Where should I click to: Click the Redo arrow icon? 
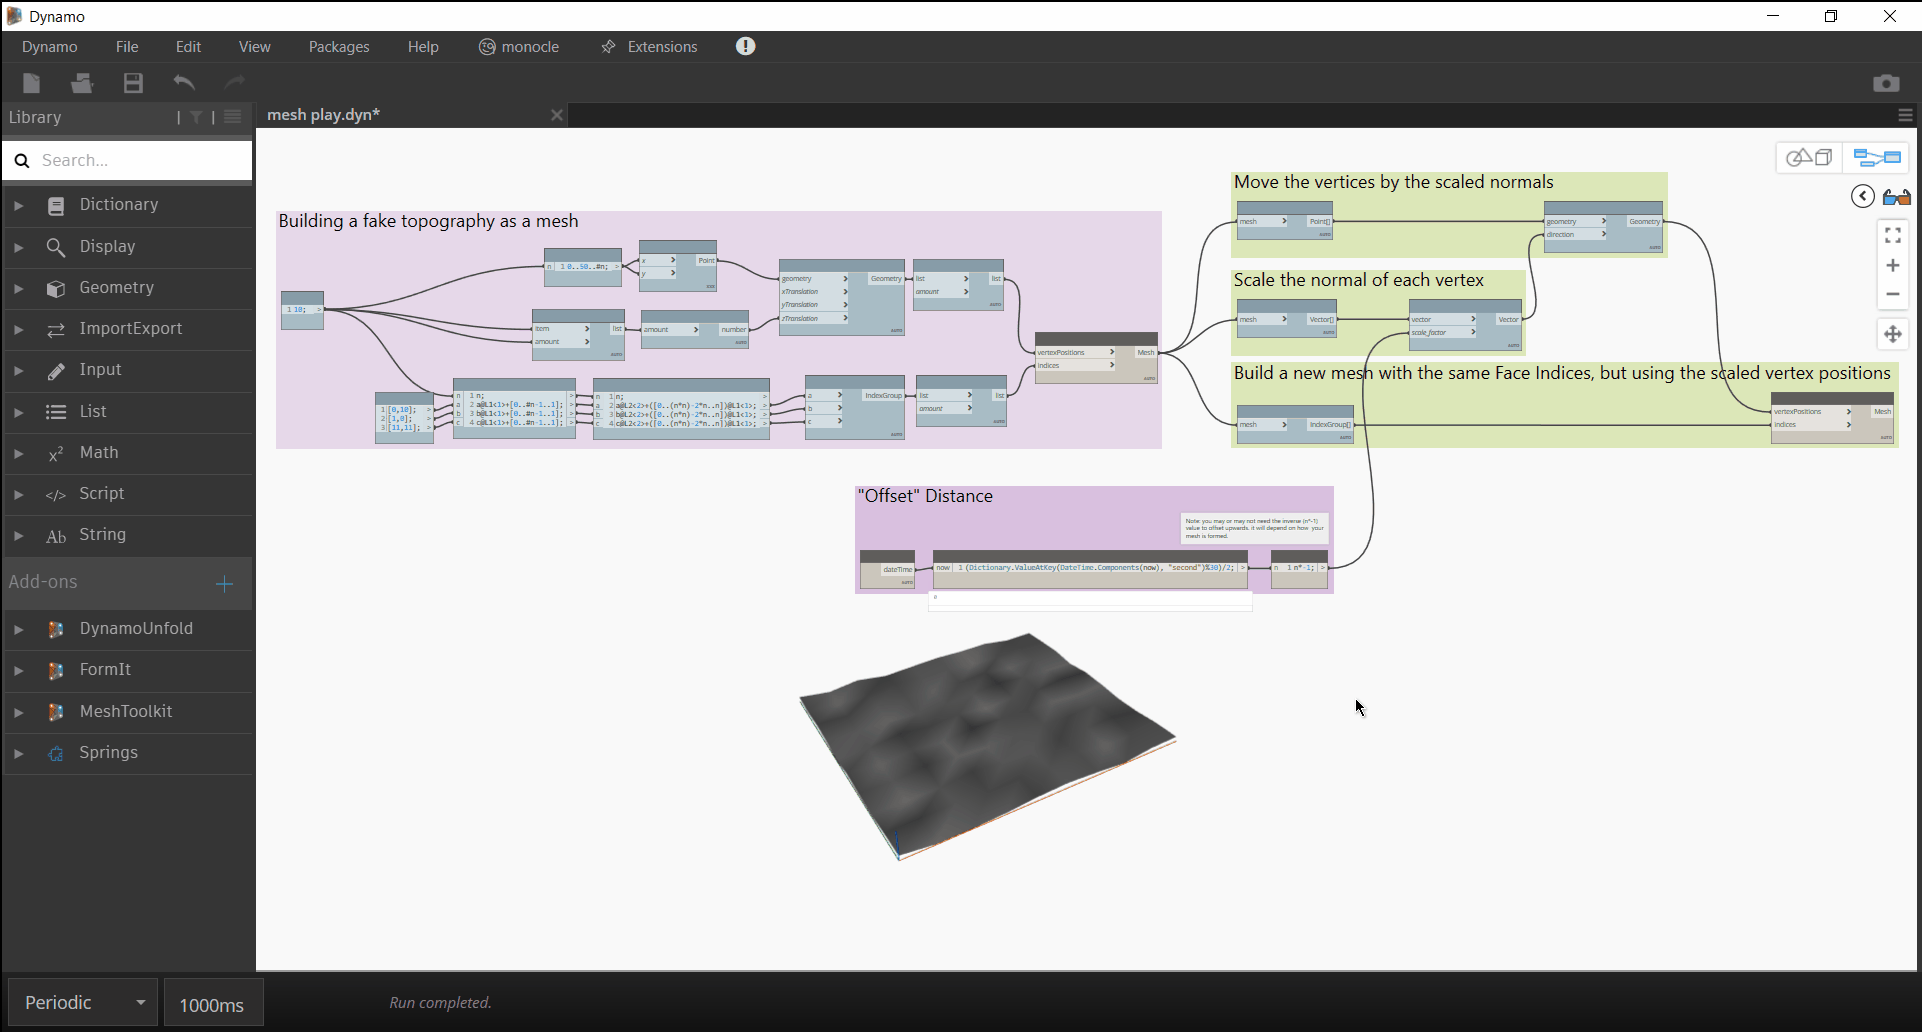pyautogui.click(x=235, y=83)
